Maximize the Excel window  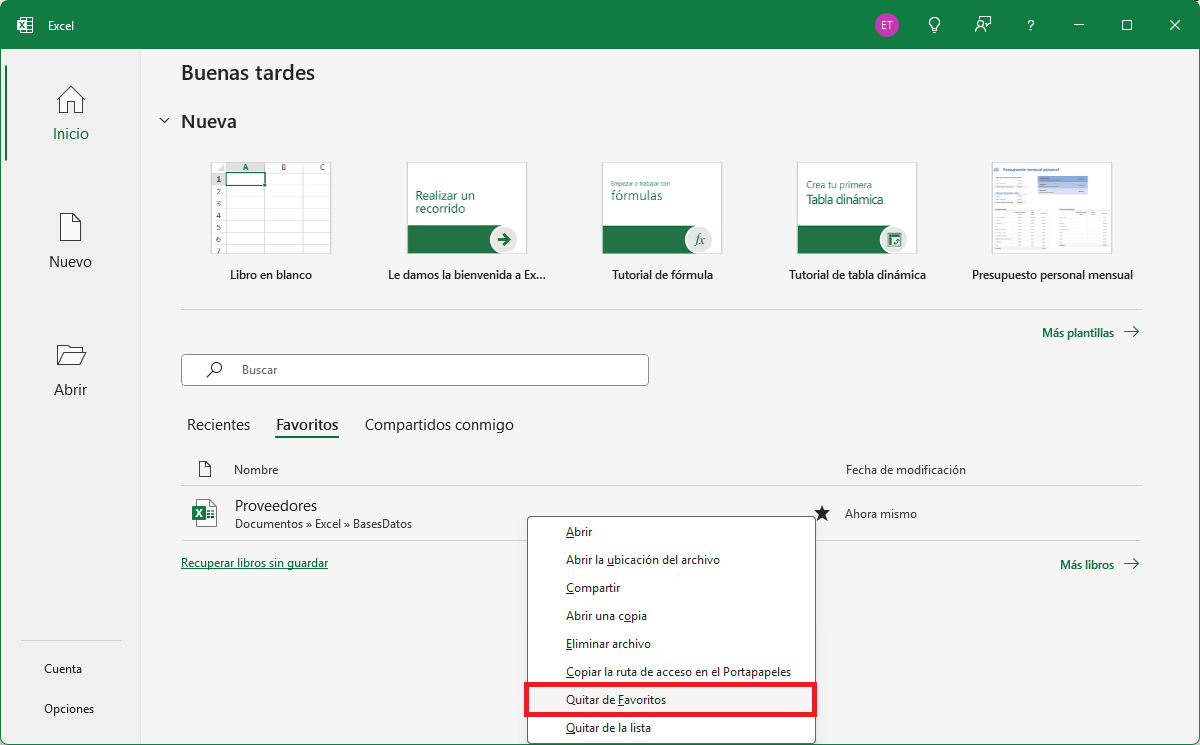pyautogui.click(x=1127, y=25)
